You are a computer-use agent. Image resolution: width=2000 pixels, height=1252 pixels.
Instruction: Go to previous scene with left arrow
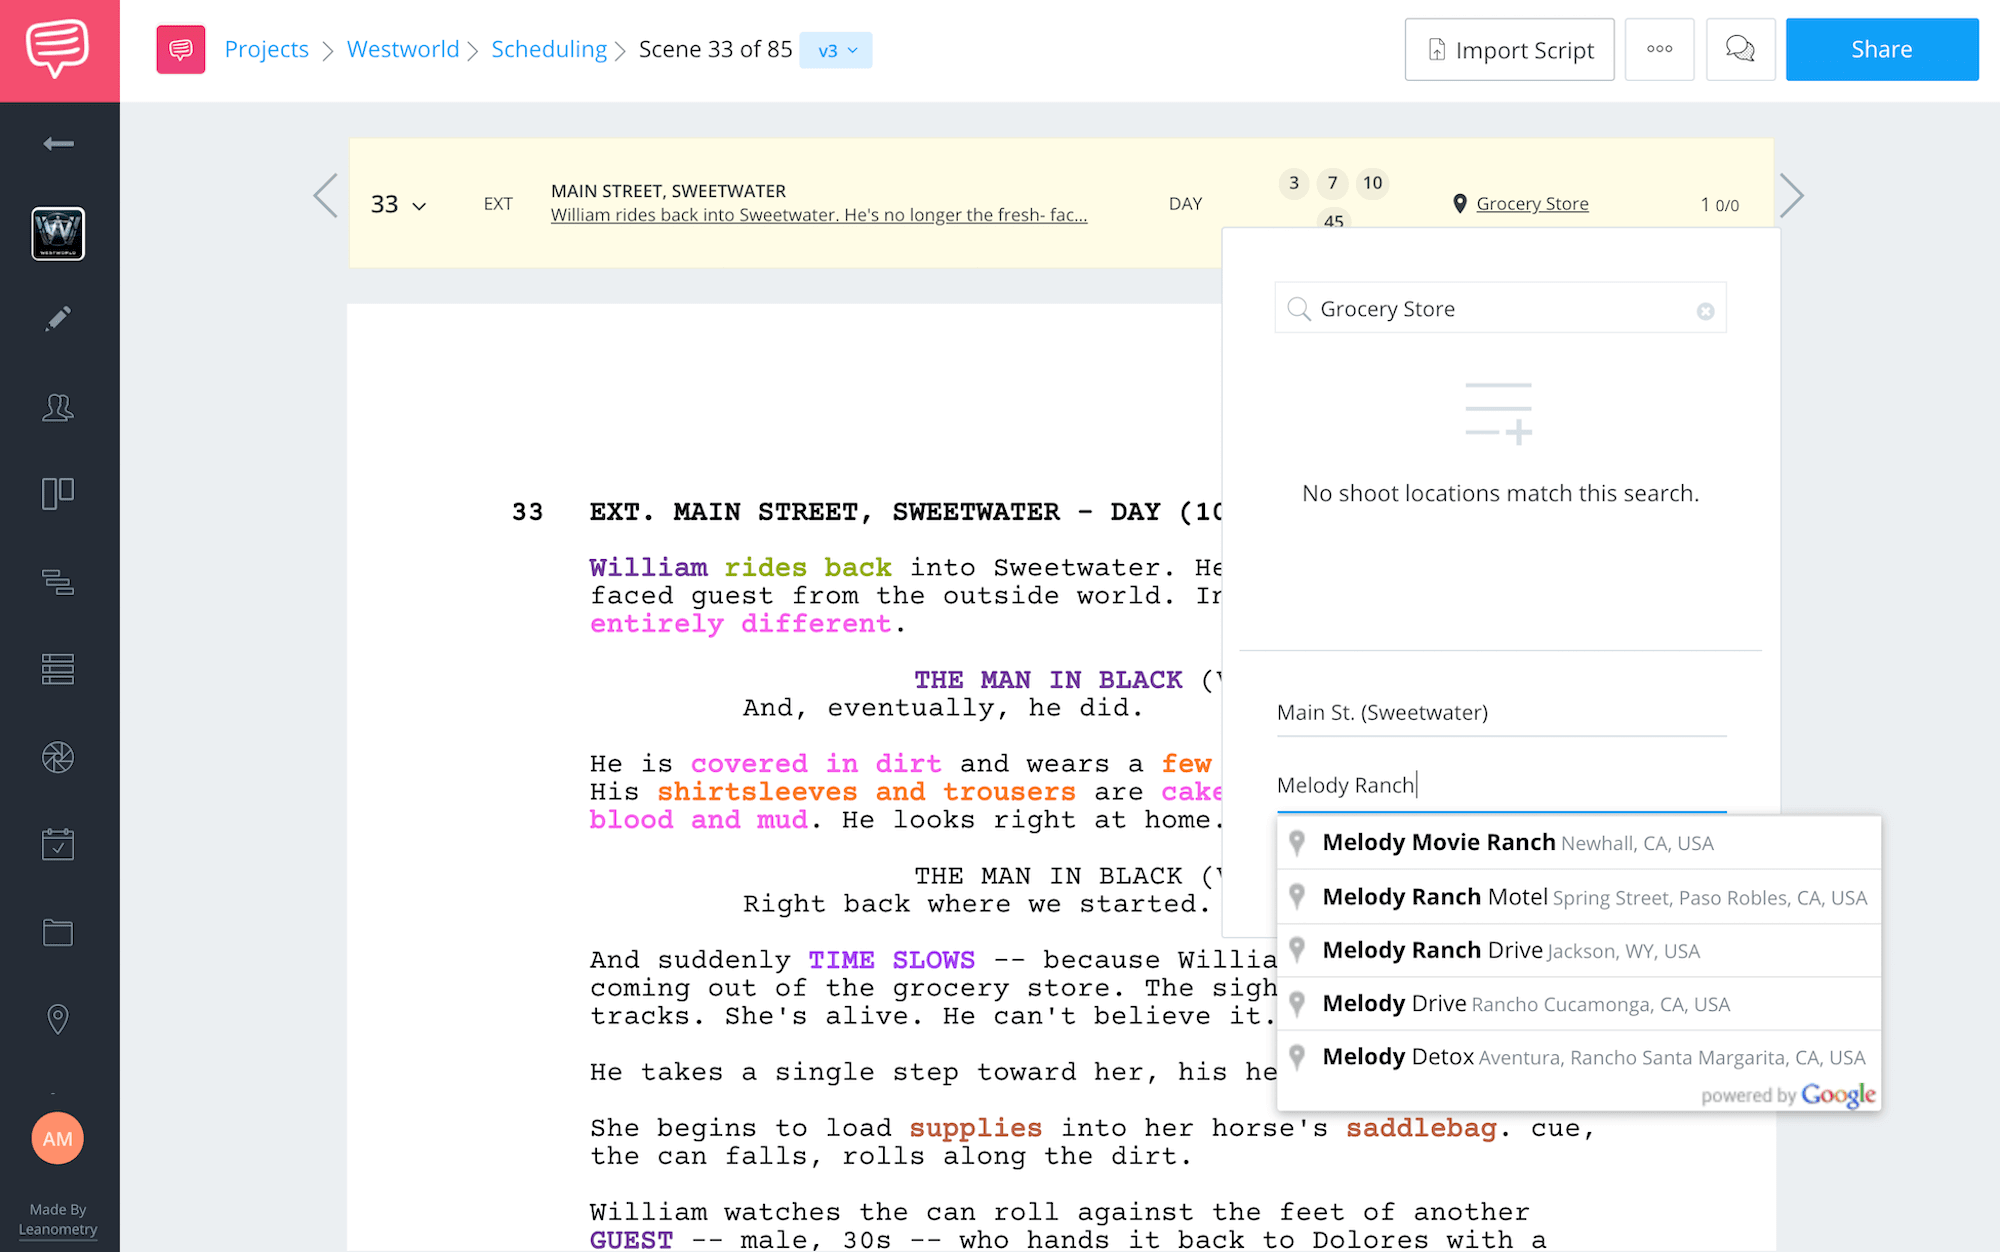(325, 196)
